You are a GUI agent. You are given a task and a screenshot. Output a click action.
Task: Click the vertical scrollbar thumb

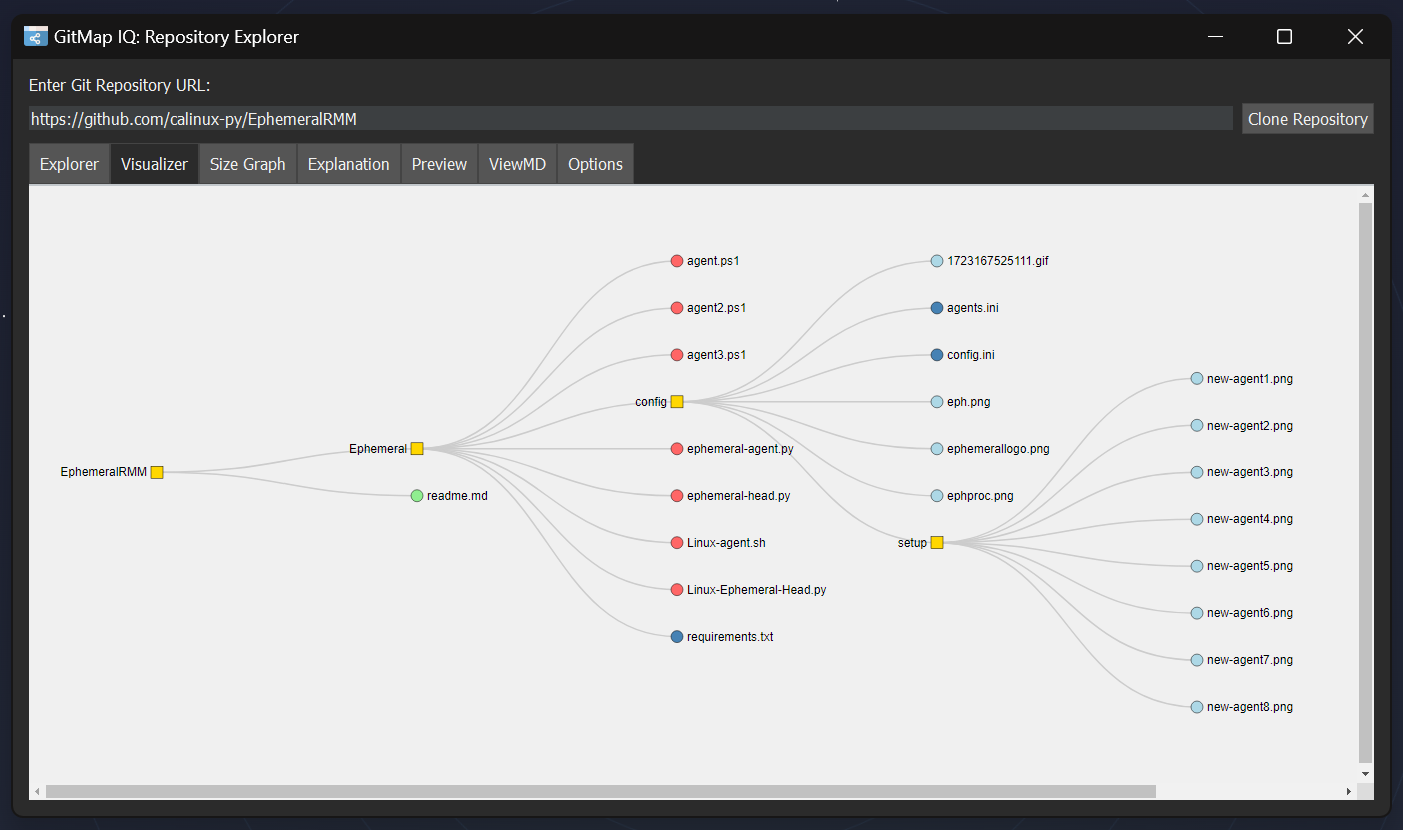click(x=1366, y=483)
